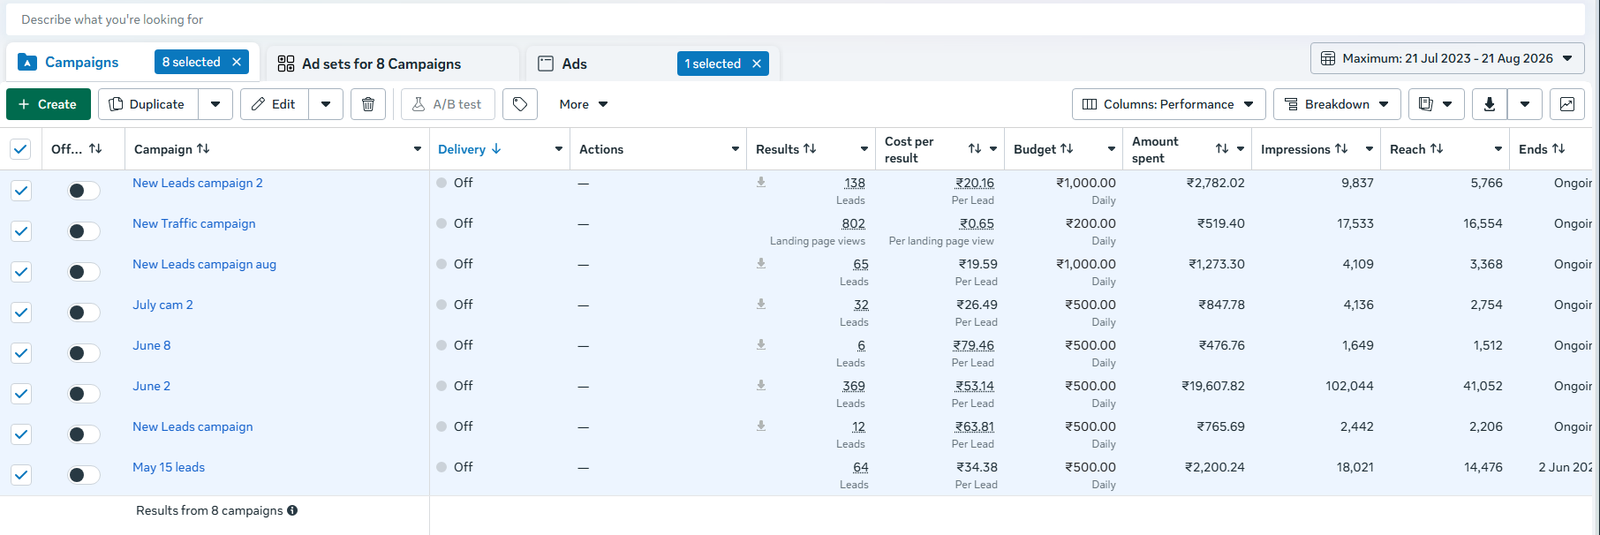Click export icon in July cam 2 results

pos(761,304)
